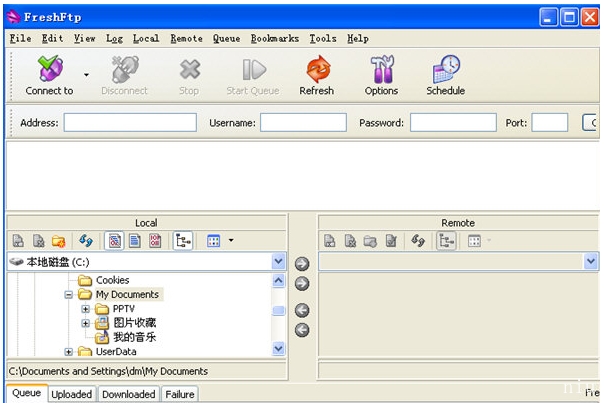Click the Remote view style grid icon

pos(474,241)
